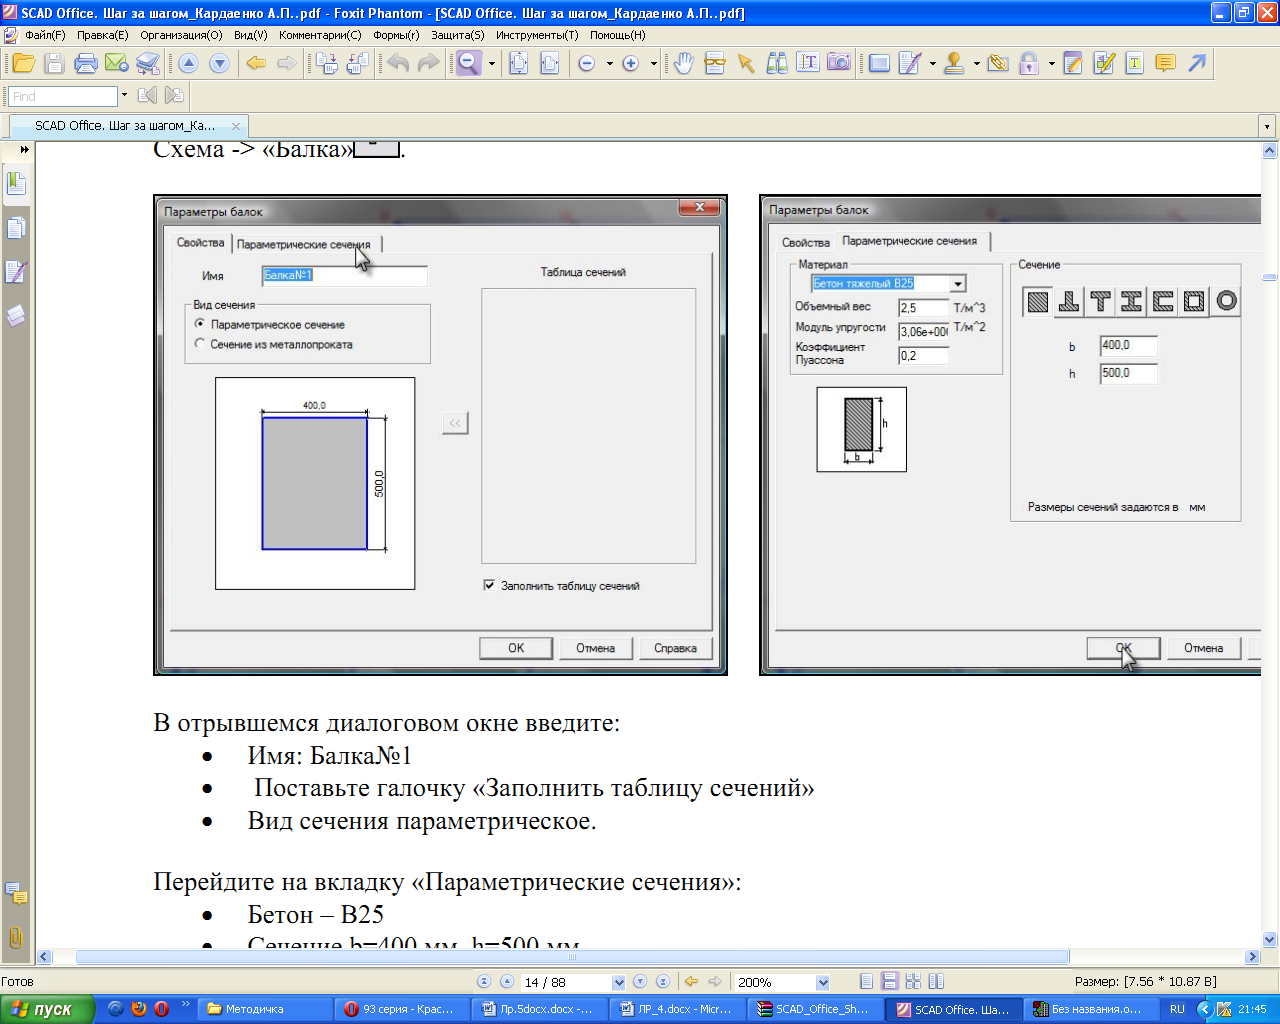
Task: Click the padlock security icon
Action: pyautogui.click(x=1029, y=63)
